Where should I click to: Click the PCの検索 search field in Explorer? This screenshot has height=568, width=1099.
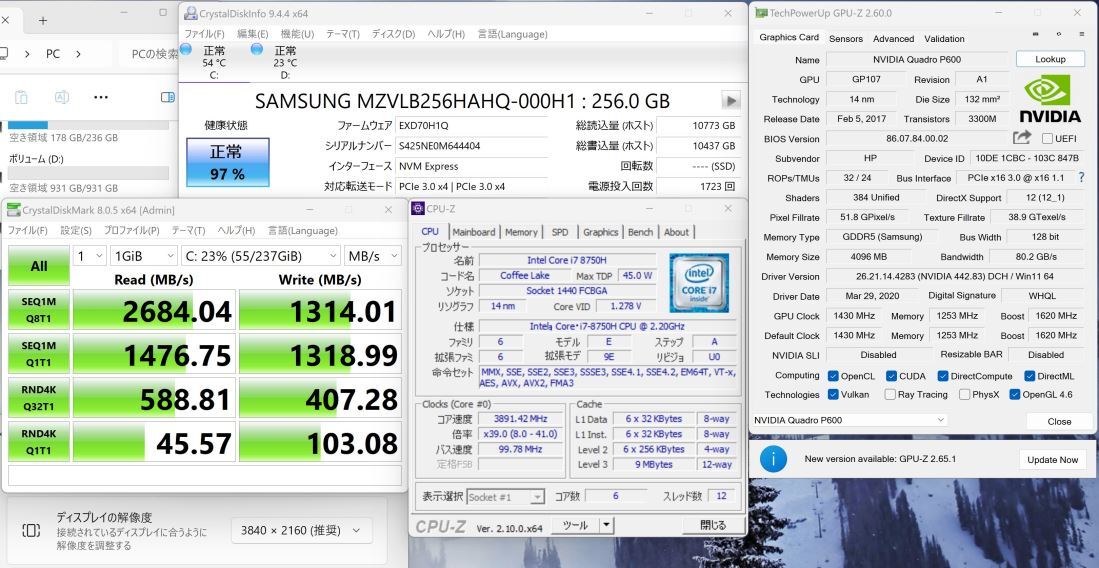[149, 54]
